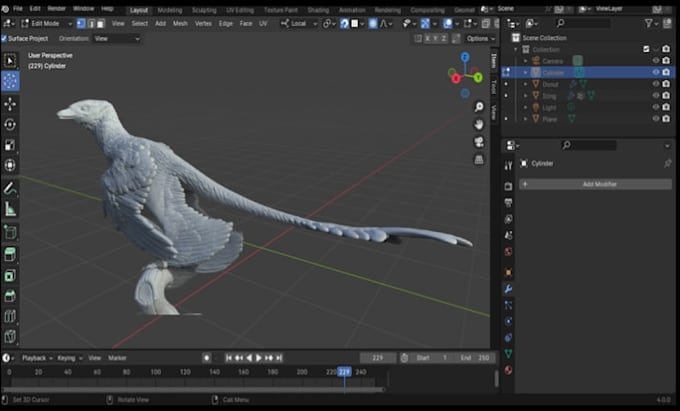This screenshot has height=411, width=680.
Task: Hide the Light object via eye icon
Action: pos(656,107)
